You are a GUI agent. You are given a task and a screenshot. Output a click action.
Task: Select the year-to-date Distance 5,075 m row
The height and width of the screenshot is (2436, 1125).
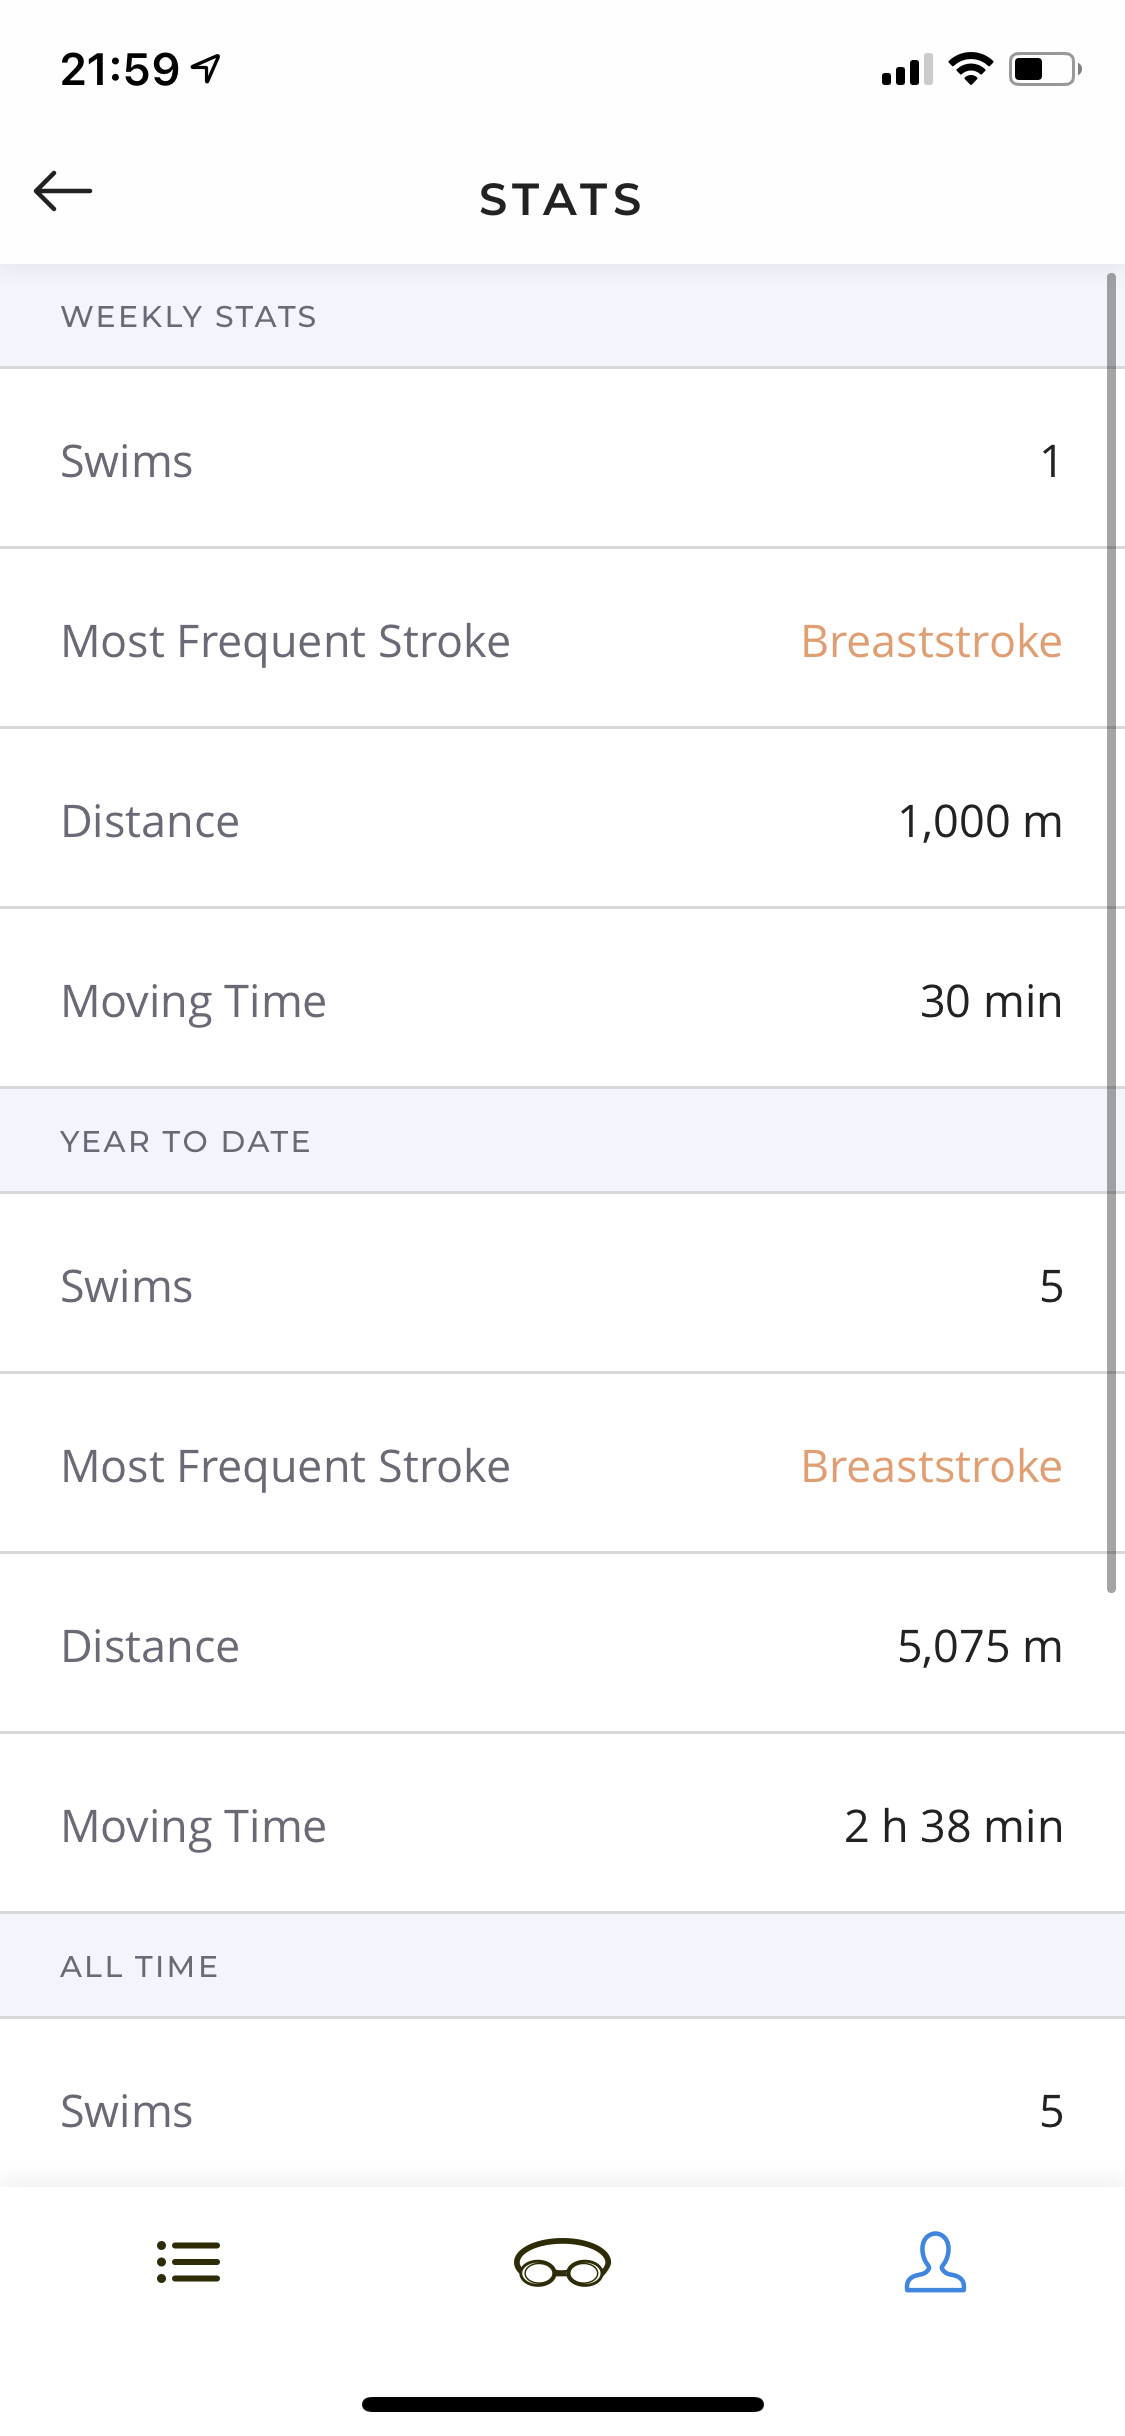pos(560,1646)
